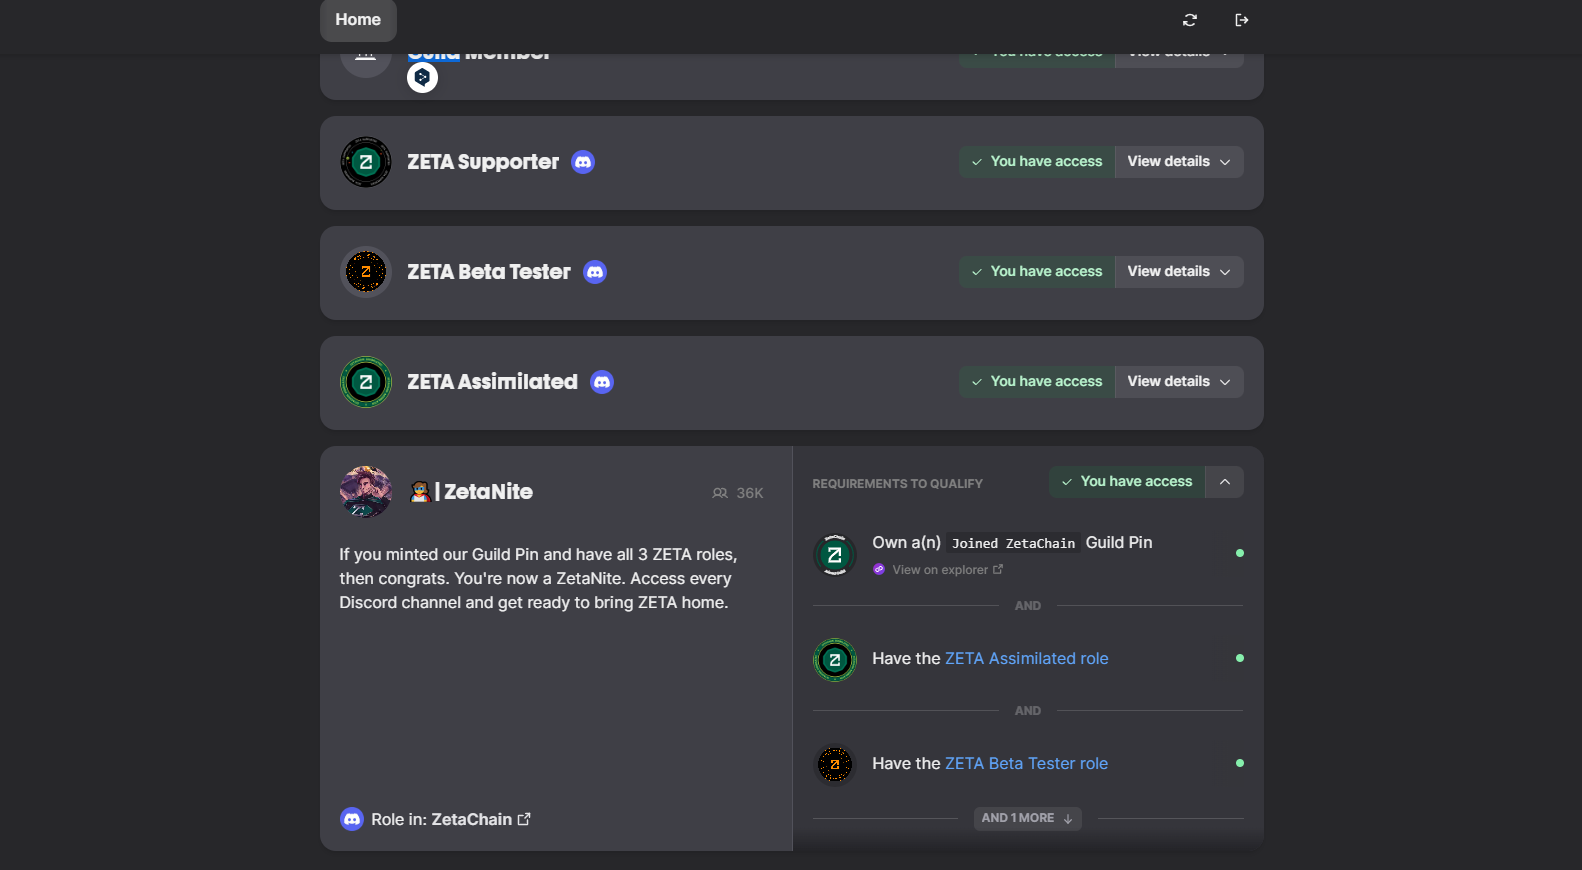Click green status dot for Guild Pin requirement
This screenshot has height=870, width=1582.
pyautogui.click(x=1240, y=553)
